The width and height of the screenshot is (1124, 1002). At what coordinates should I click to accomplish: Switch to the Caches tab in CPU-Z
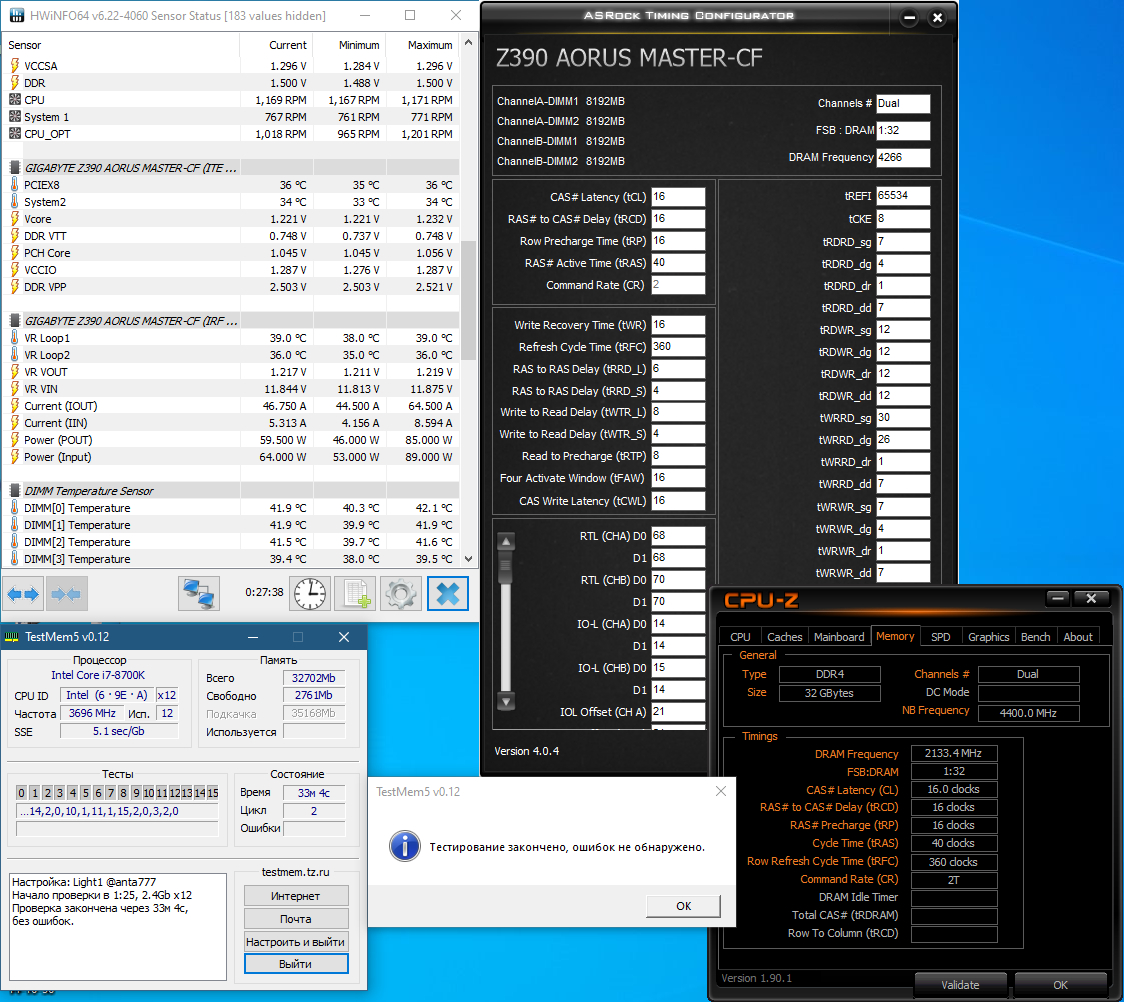pyautogui.click(x=784, y=637)
